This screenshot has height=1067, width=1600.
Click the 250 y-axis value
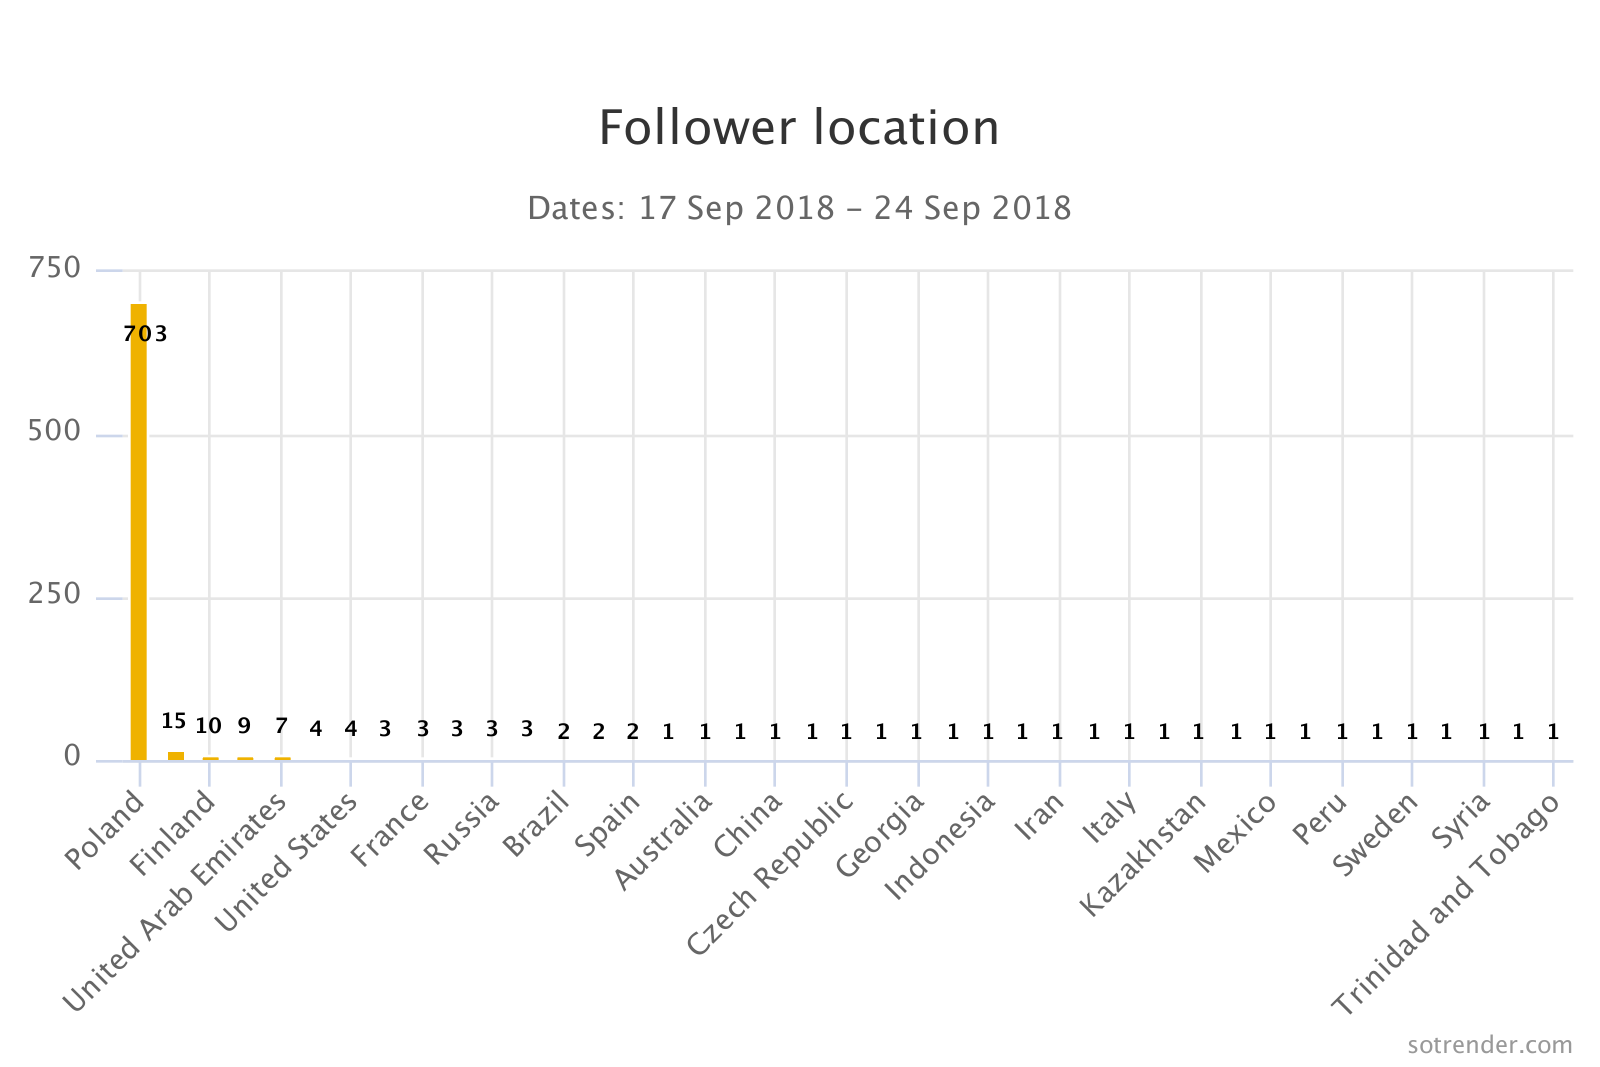(x=55, y=595)
